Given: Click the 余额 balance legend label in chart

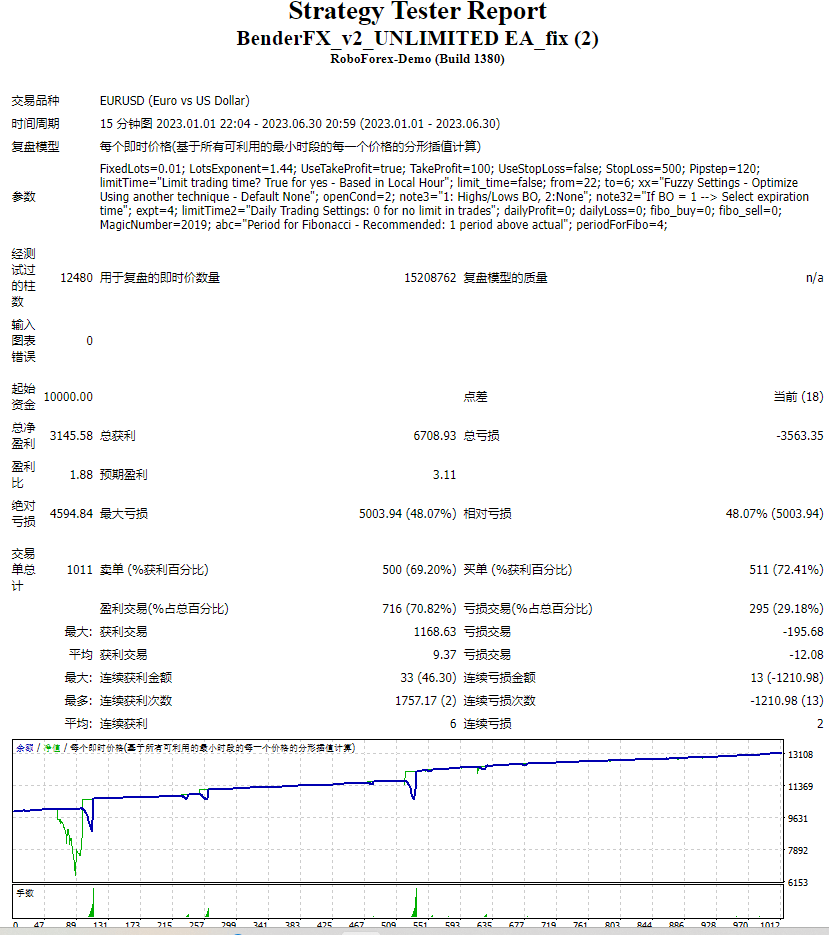Looking at the screenshot, I should pyautogui.click(x=24, y=748).
